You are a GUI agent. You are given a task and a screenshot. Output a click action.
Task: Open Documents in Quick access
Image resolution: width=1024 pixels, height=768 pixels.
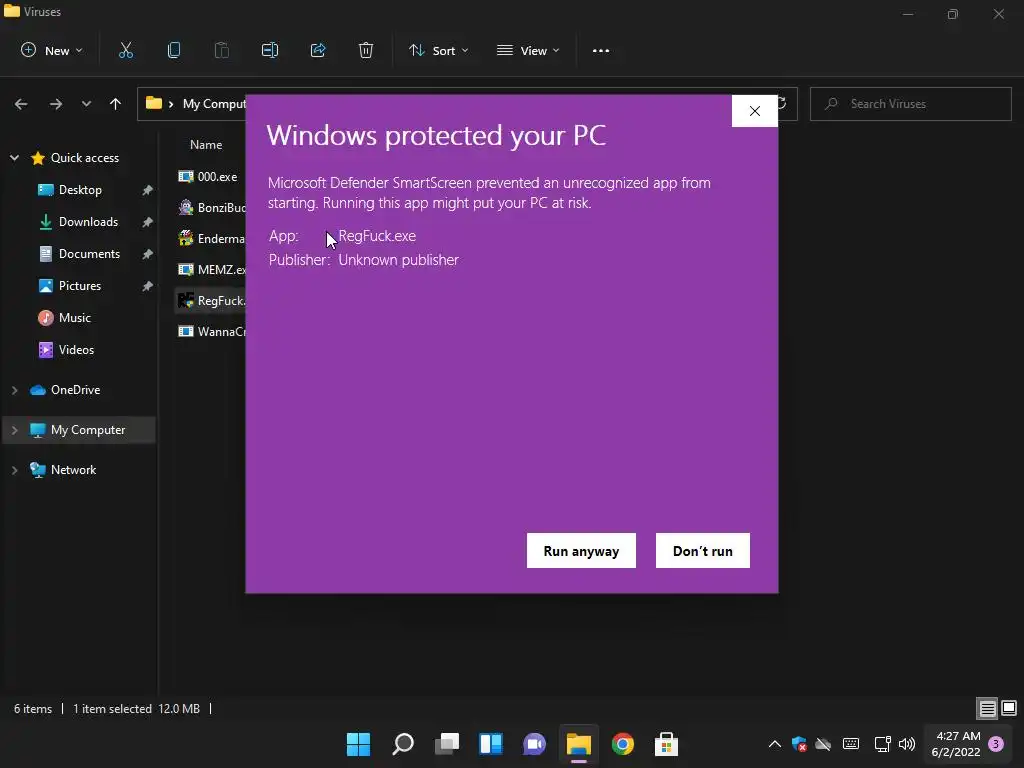click(89, 254)
